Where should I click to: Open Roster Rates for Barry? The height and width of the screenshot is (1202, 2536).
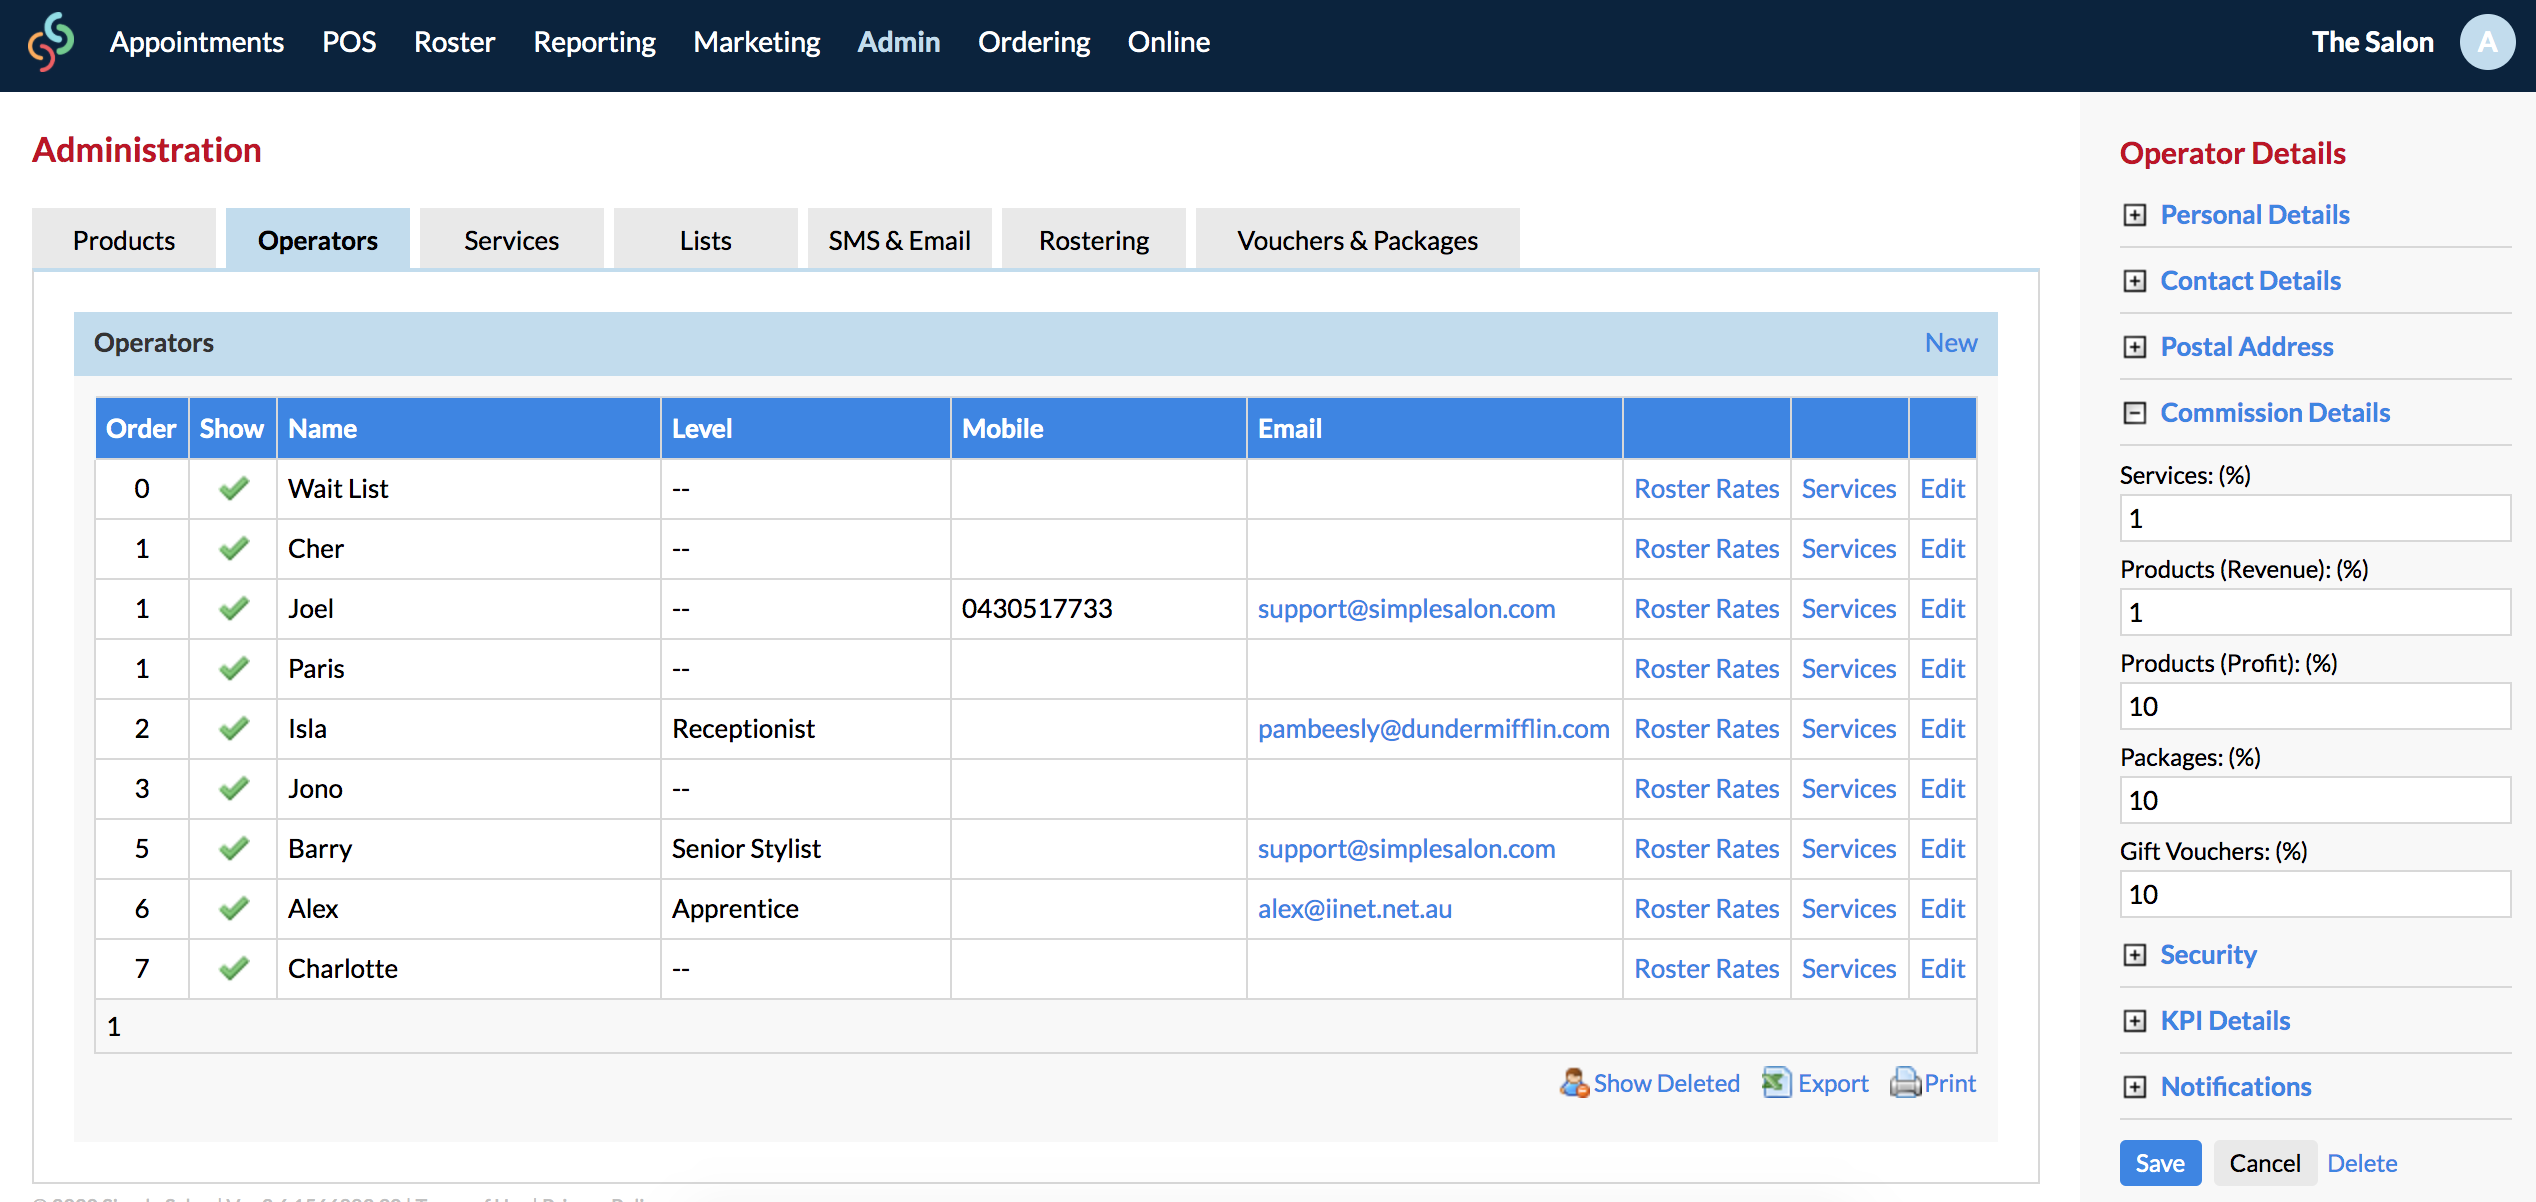click(1706, 848)
